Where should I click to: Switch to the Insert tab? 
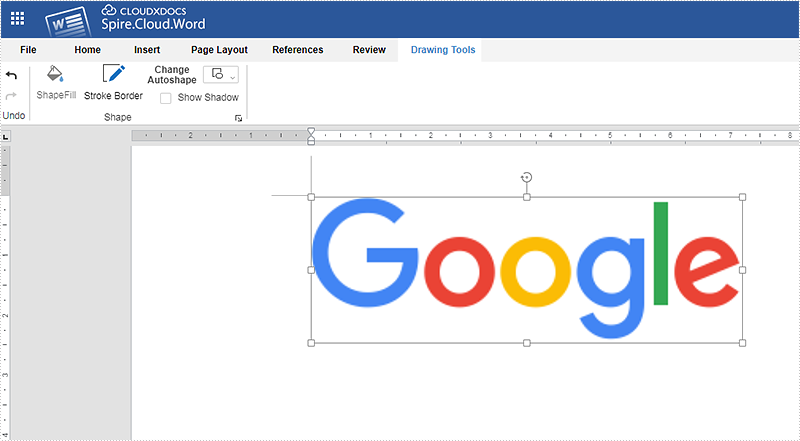point(147,50)
